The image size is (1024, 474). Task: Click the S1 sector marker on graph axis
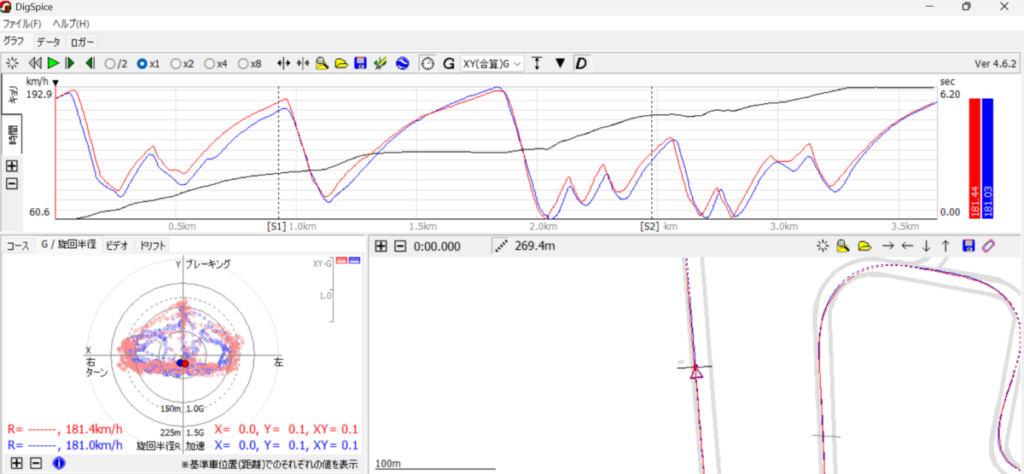coord(275,227)
